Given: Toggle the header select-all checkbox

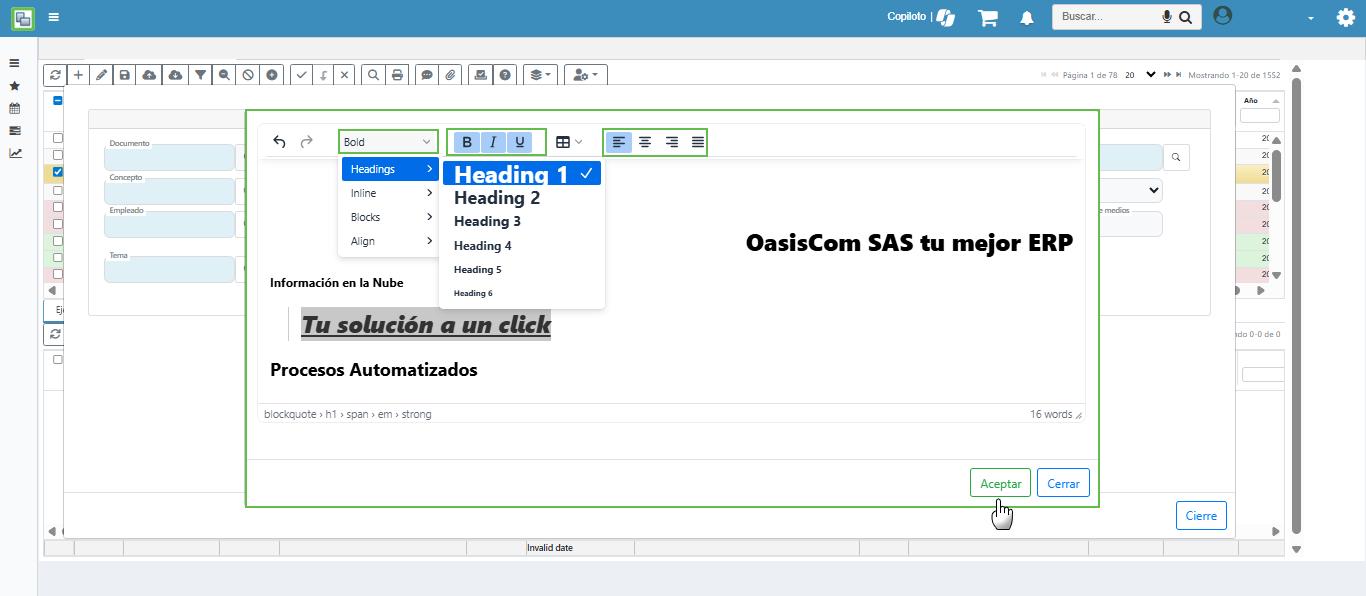Looking at the screenshot, I should point(58,101).
